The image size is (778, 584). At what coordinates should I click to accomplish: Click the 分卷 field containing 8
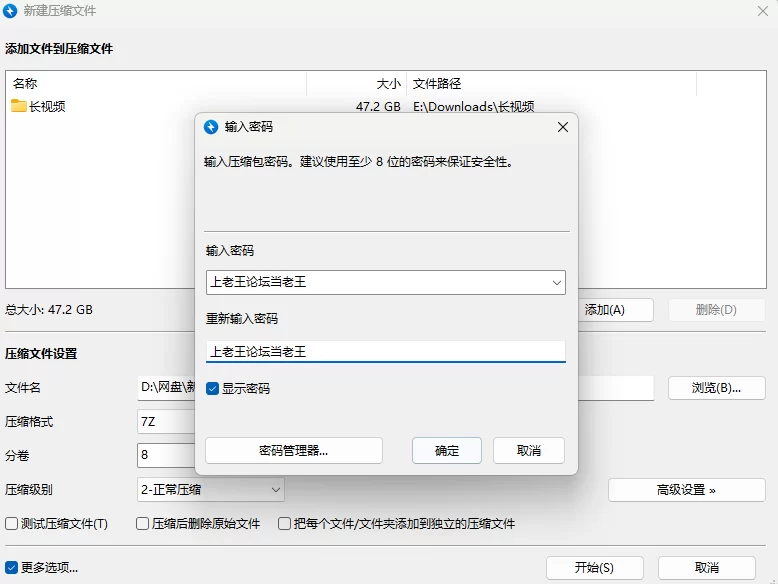point(166,455)
